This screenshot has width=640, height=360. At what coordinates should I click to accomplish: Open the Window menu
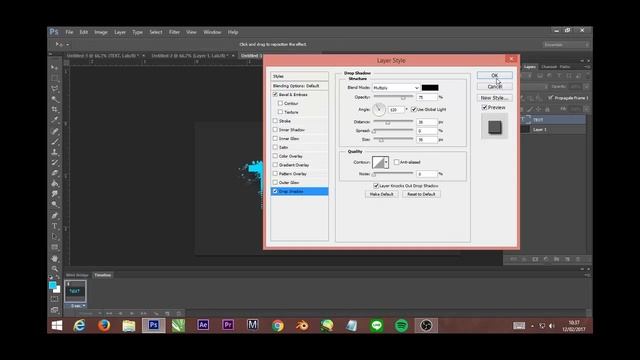pos(212,32)
